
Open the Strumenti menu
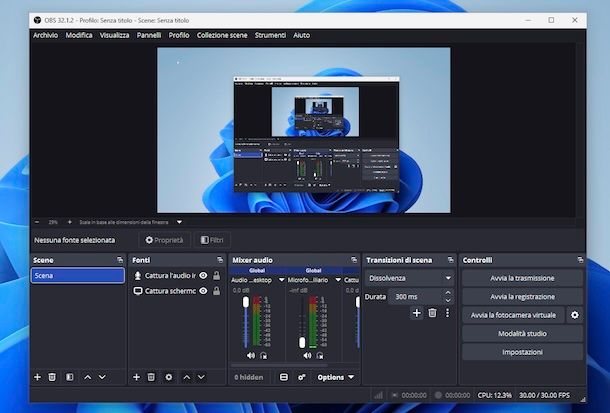coord(270,35)
